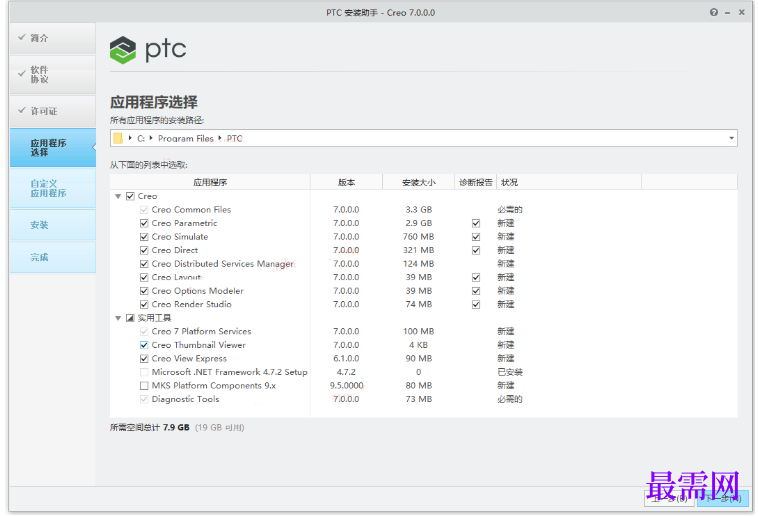The image size is (758, 517).
Task: Click the install path folder icon
Action: click(x=118, y=138)
